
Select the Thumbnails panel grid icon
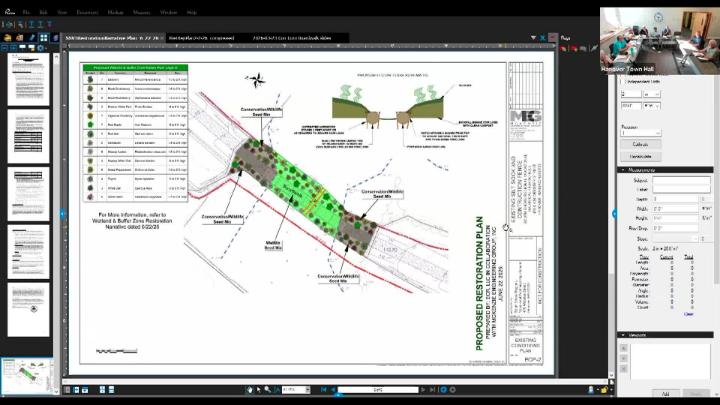point(44,38)
